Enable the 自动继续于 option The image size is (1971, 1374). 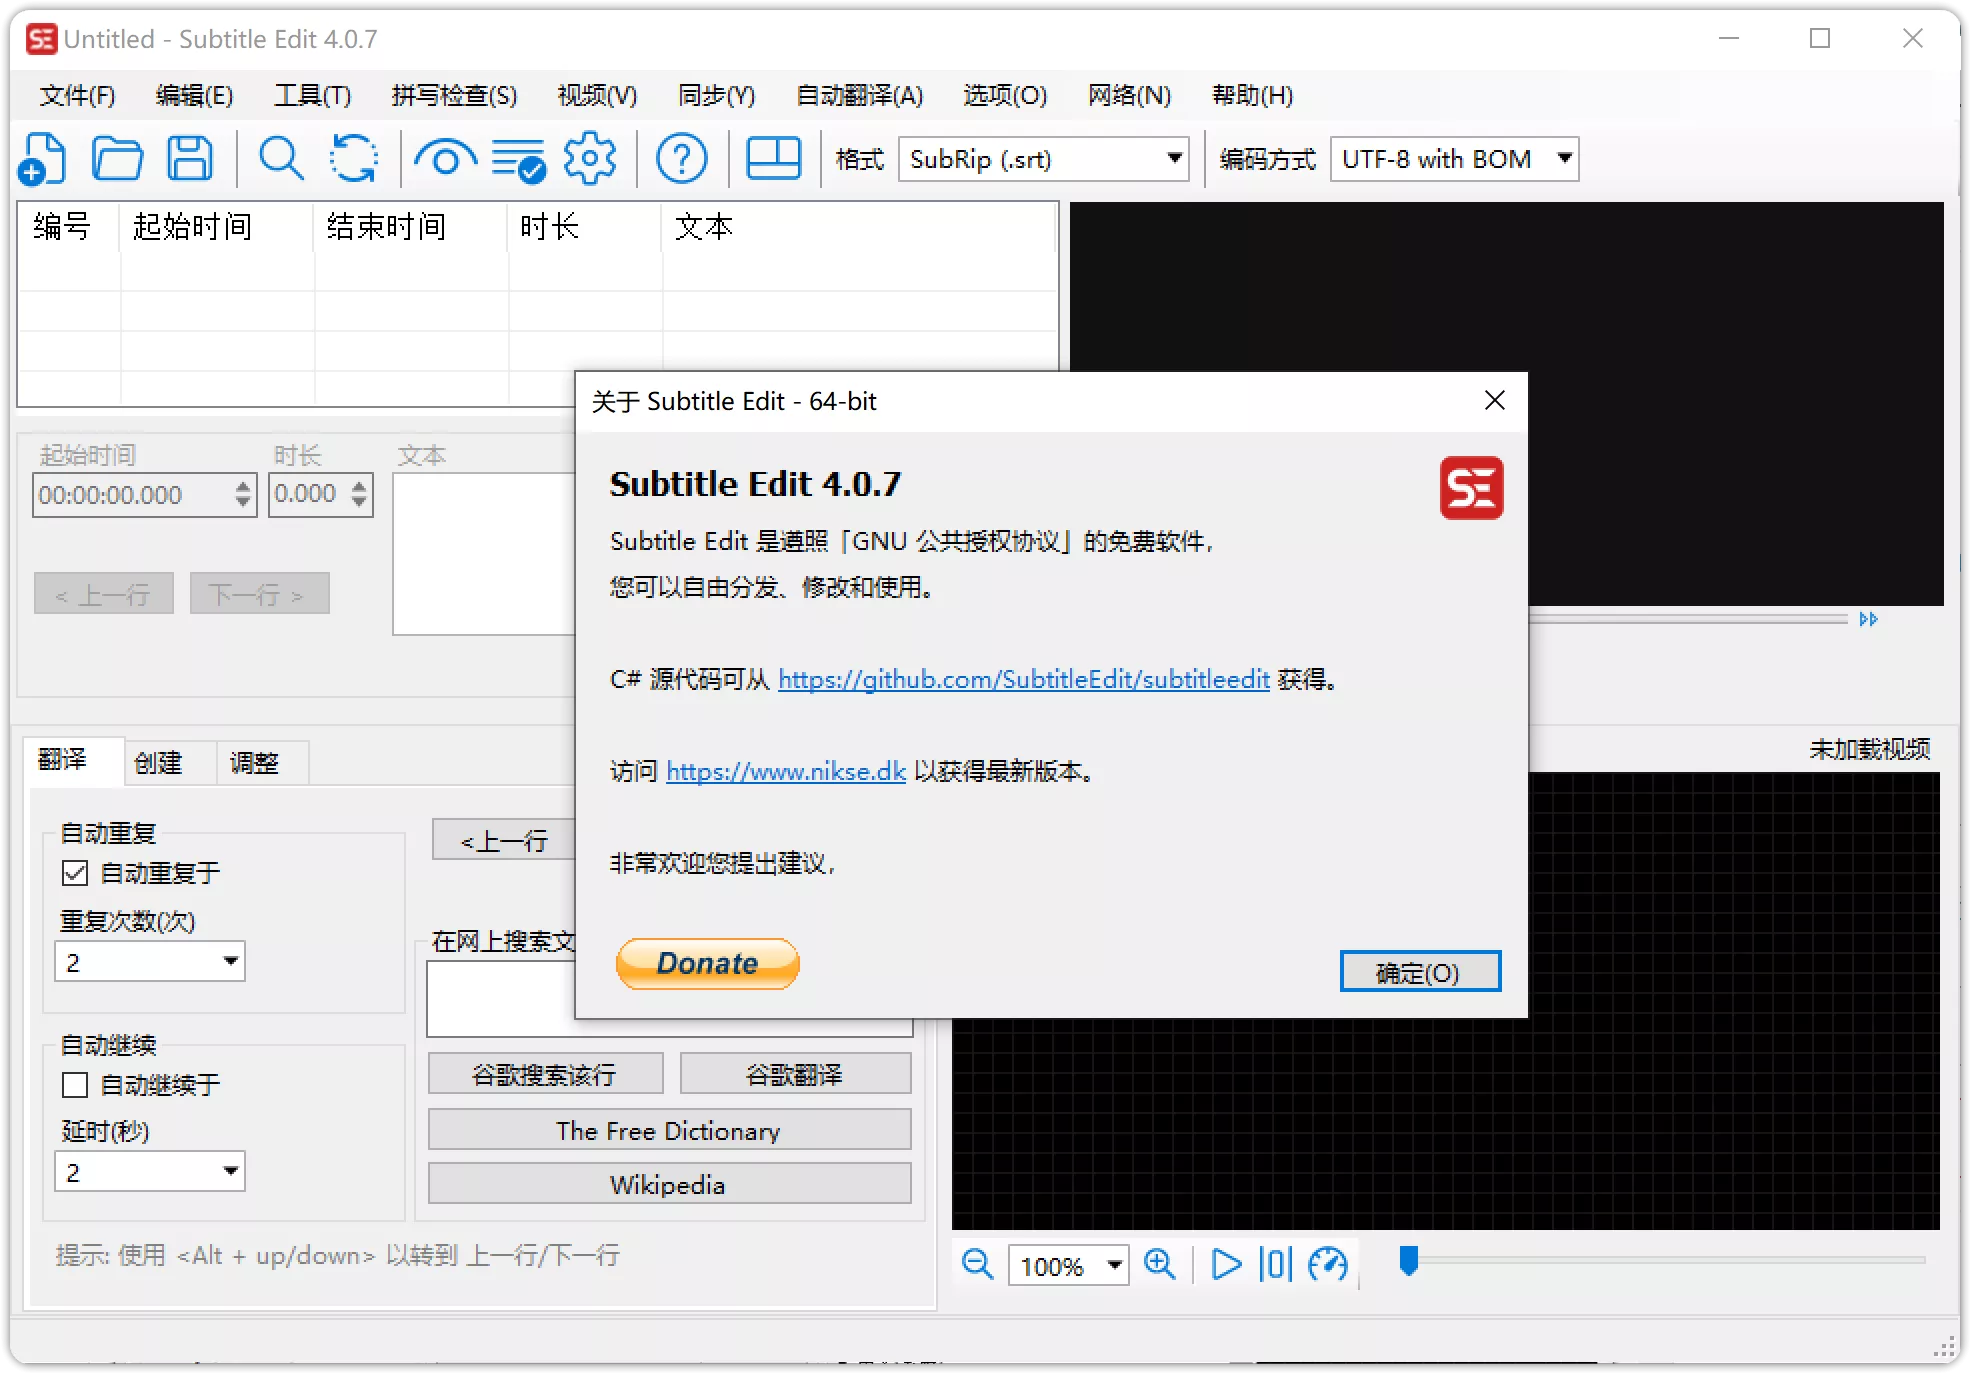(x=75, y=1084)
